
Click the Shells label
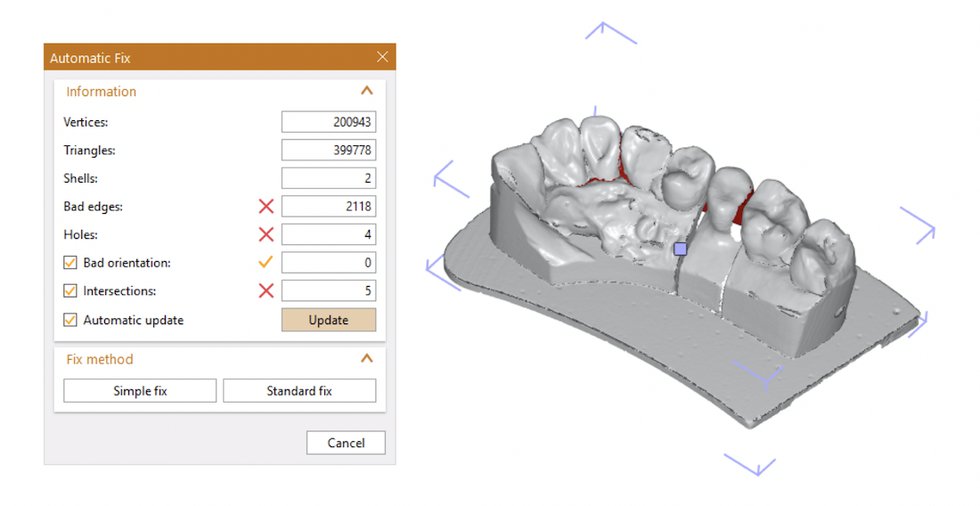click(x=81, y=178)
